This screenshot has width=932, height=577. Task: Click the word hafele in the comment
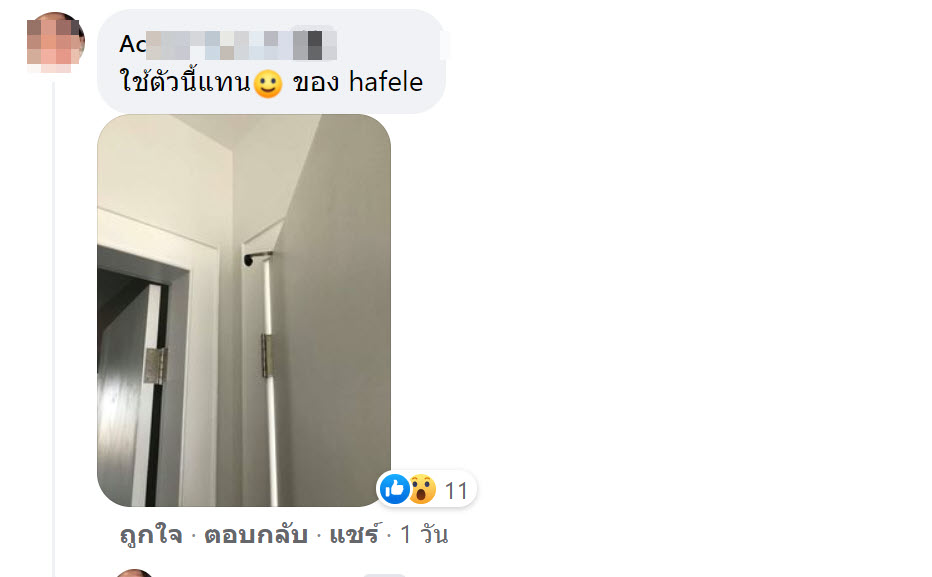point(386,82)
